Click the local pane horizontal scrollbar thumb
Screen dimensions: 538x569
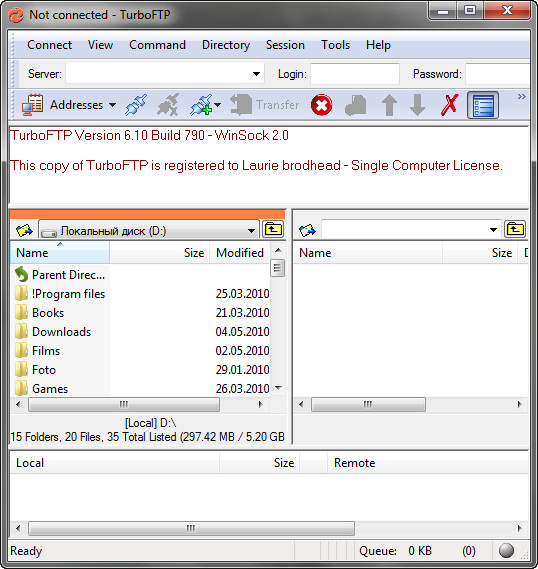pos(124,404)
